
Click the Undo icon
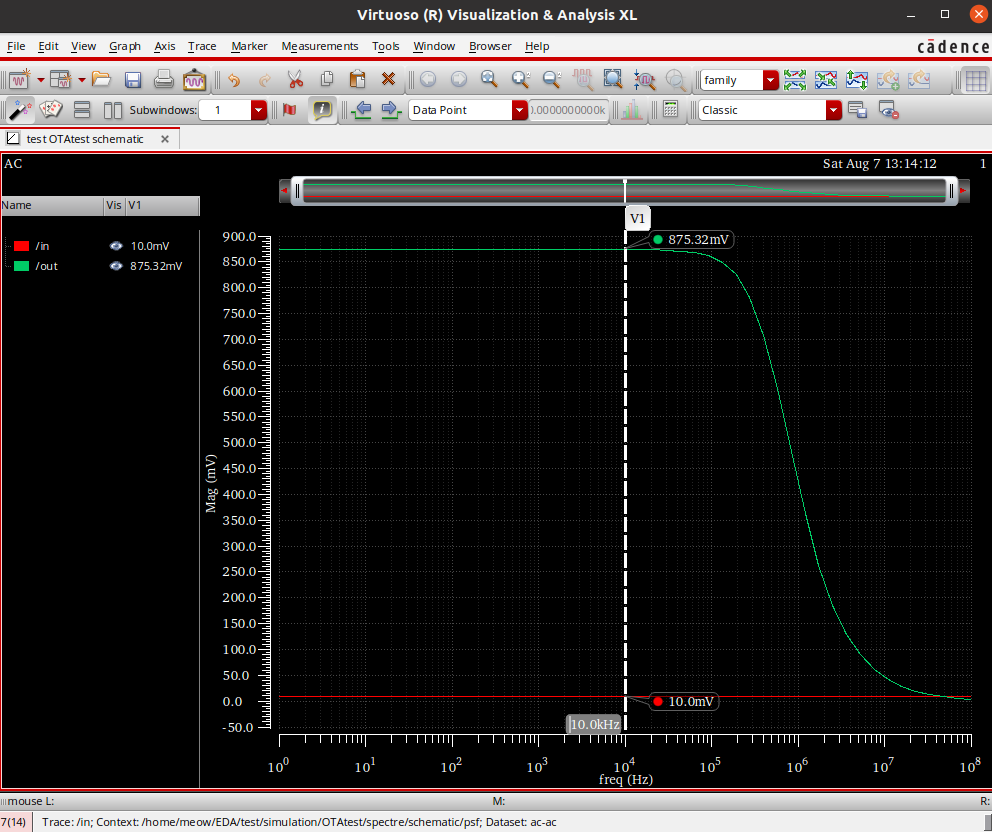pos(235,79)
